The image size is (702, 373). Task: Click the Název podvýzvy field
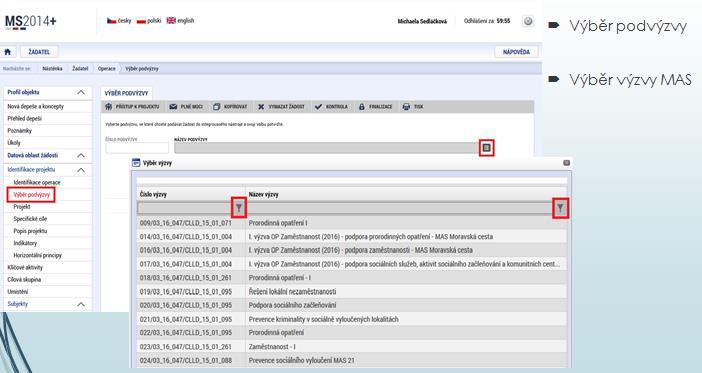click(326, 148)
